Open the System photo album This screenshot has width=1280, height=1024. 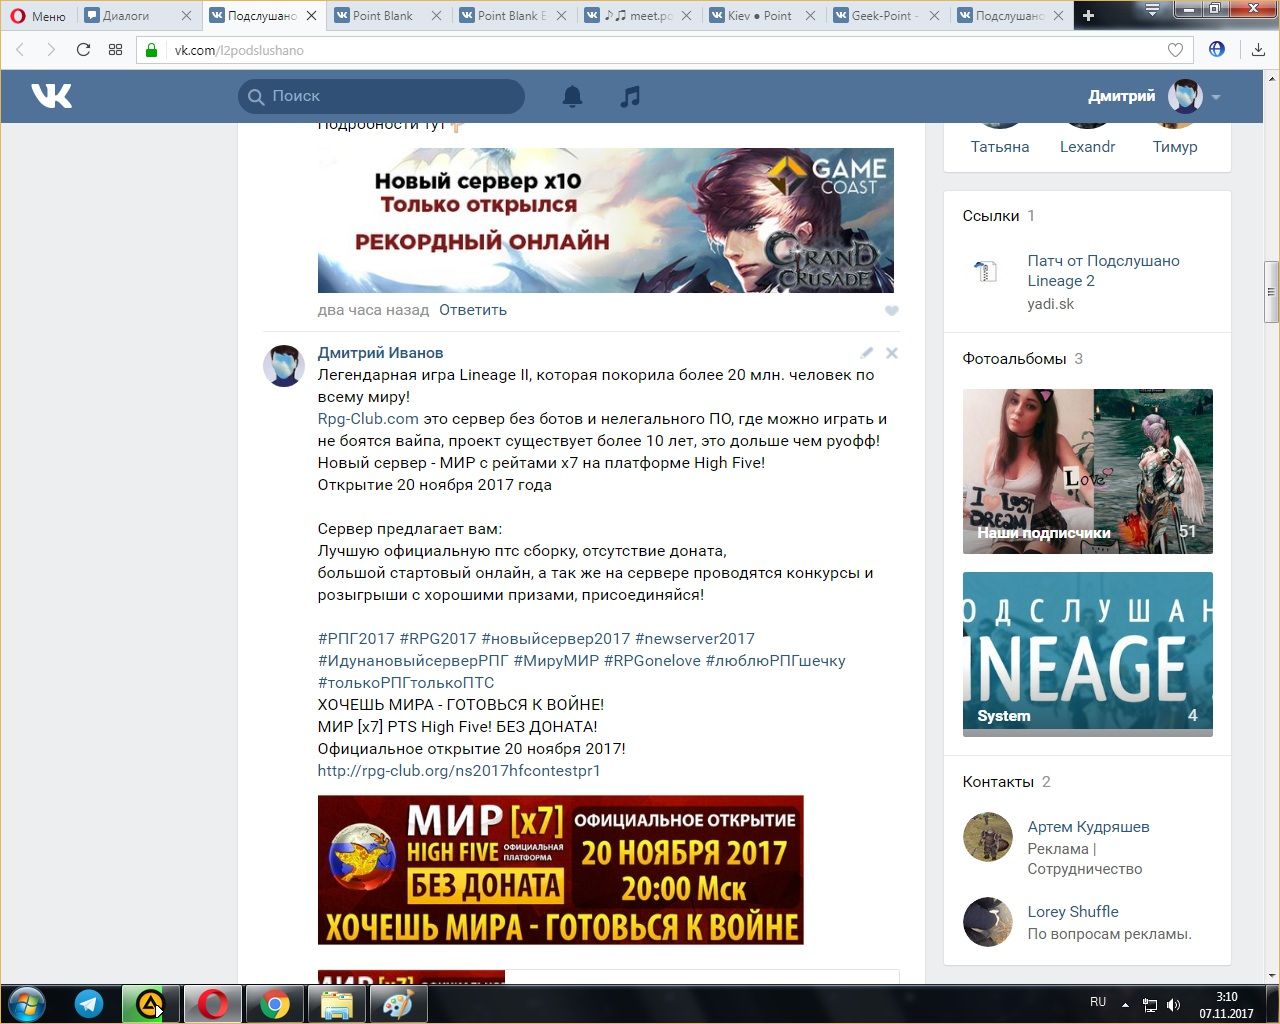point(1088,654)
